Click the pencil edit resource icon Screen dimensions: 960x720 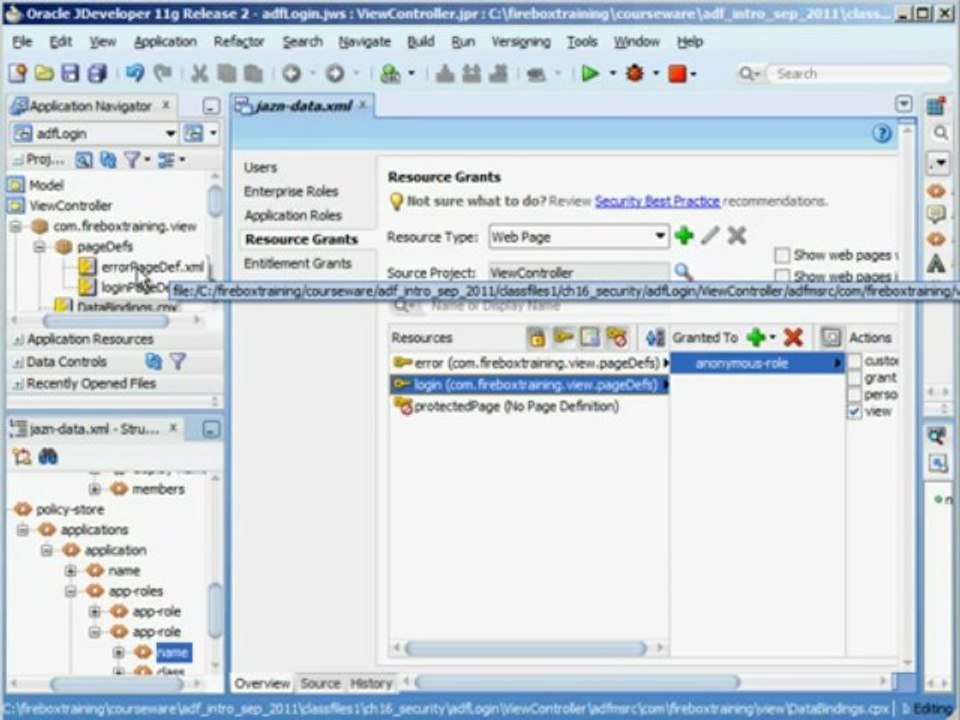[710, 236]
